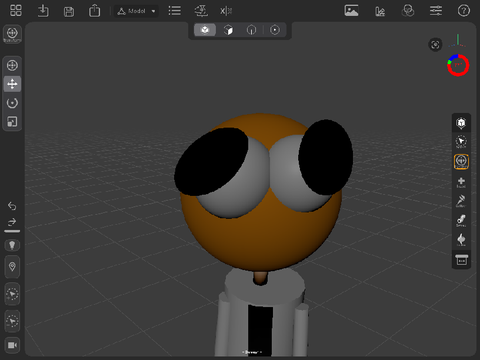This screenshot has width=480, height=360.
Task: Select the object mode filled cube
Action: coord(205,30)
